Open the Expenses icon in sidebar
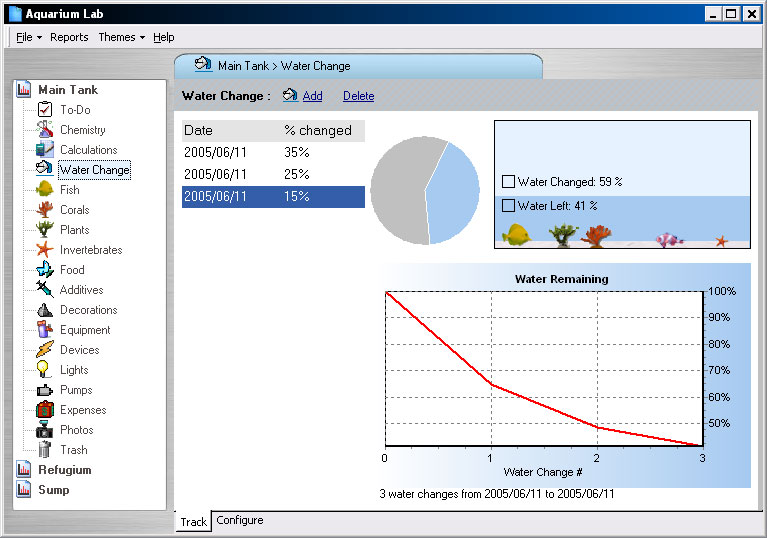Screen dimensions: 767x538 44,410
